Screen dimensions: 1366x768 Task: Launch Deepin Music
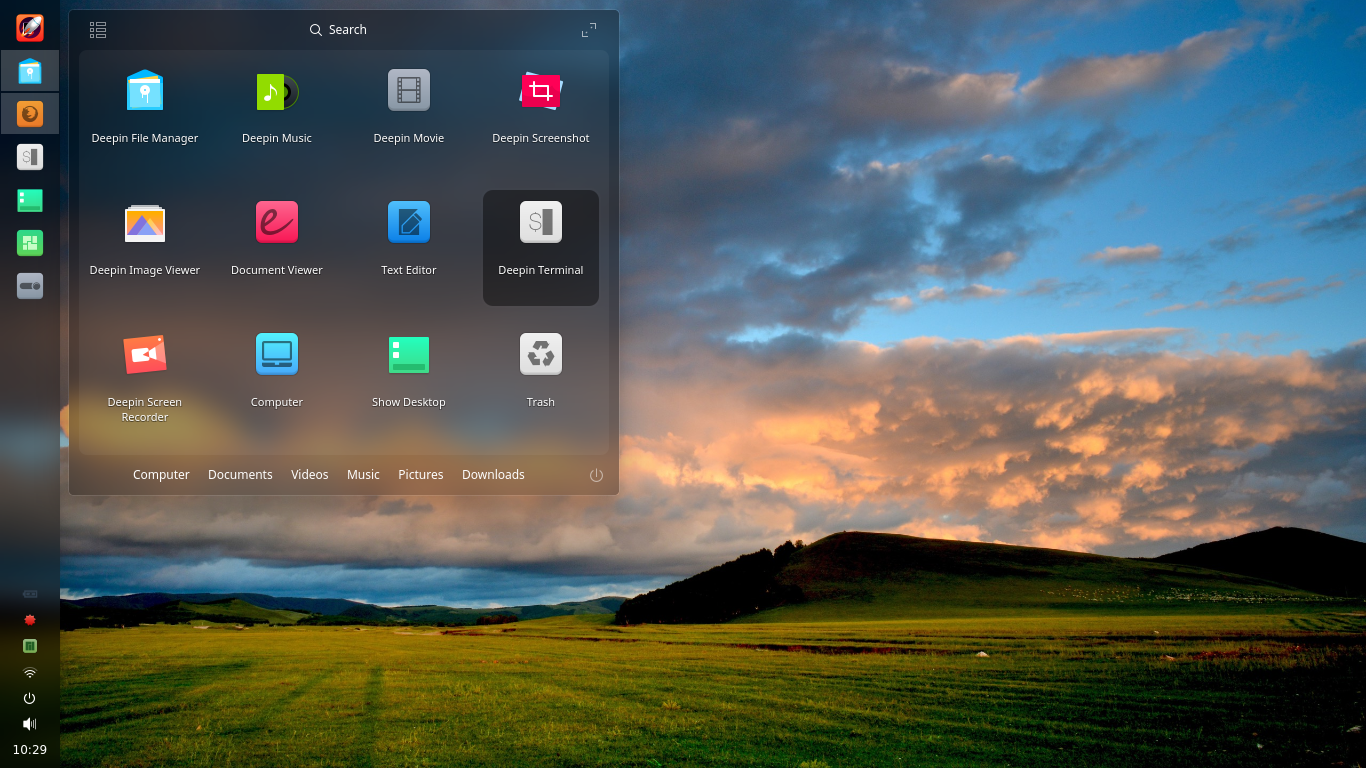276,90
